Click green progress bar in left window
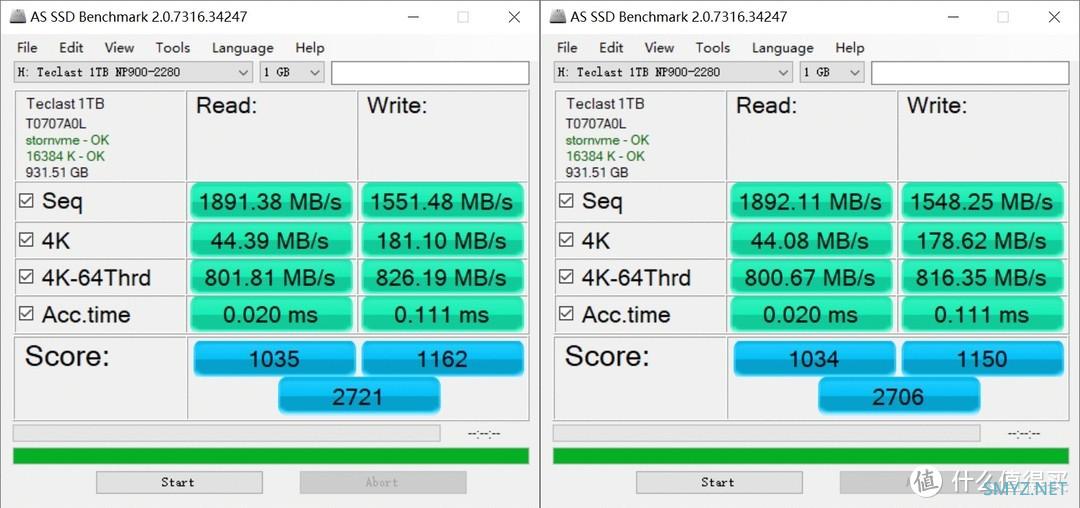1080x508 pixels. click(271, 456)
